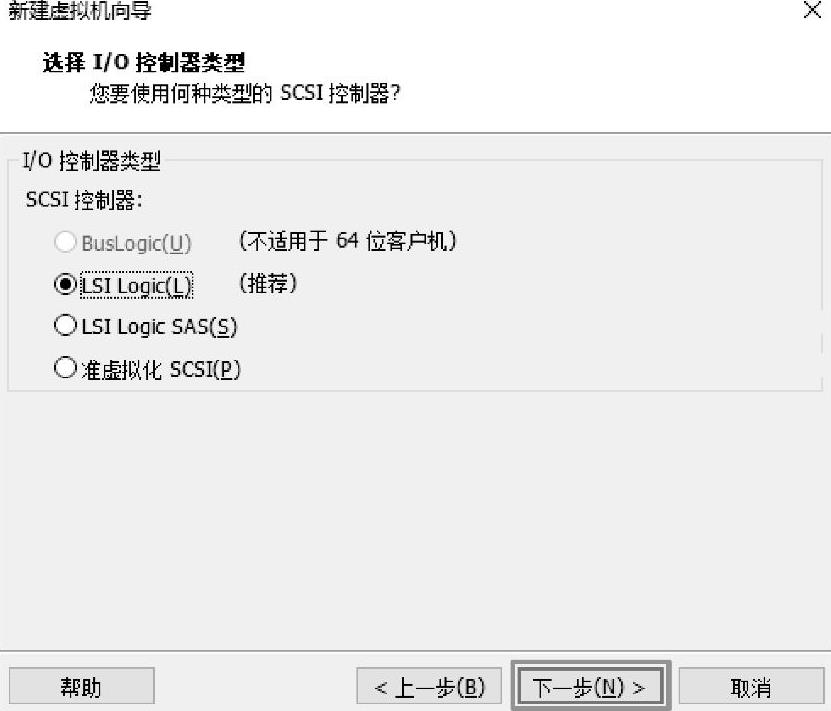
Task: Click the LSI Logic SAS(S) label text
Action: coord(159,327)
